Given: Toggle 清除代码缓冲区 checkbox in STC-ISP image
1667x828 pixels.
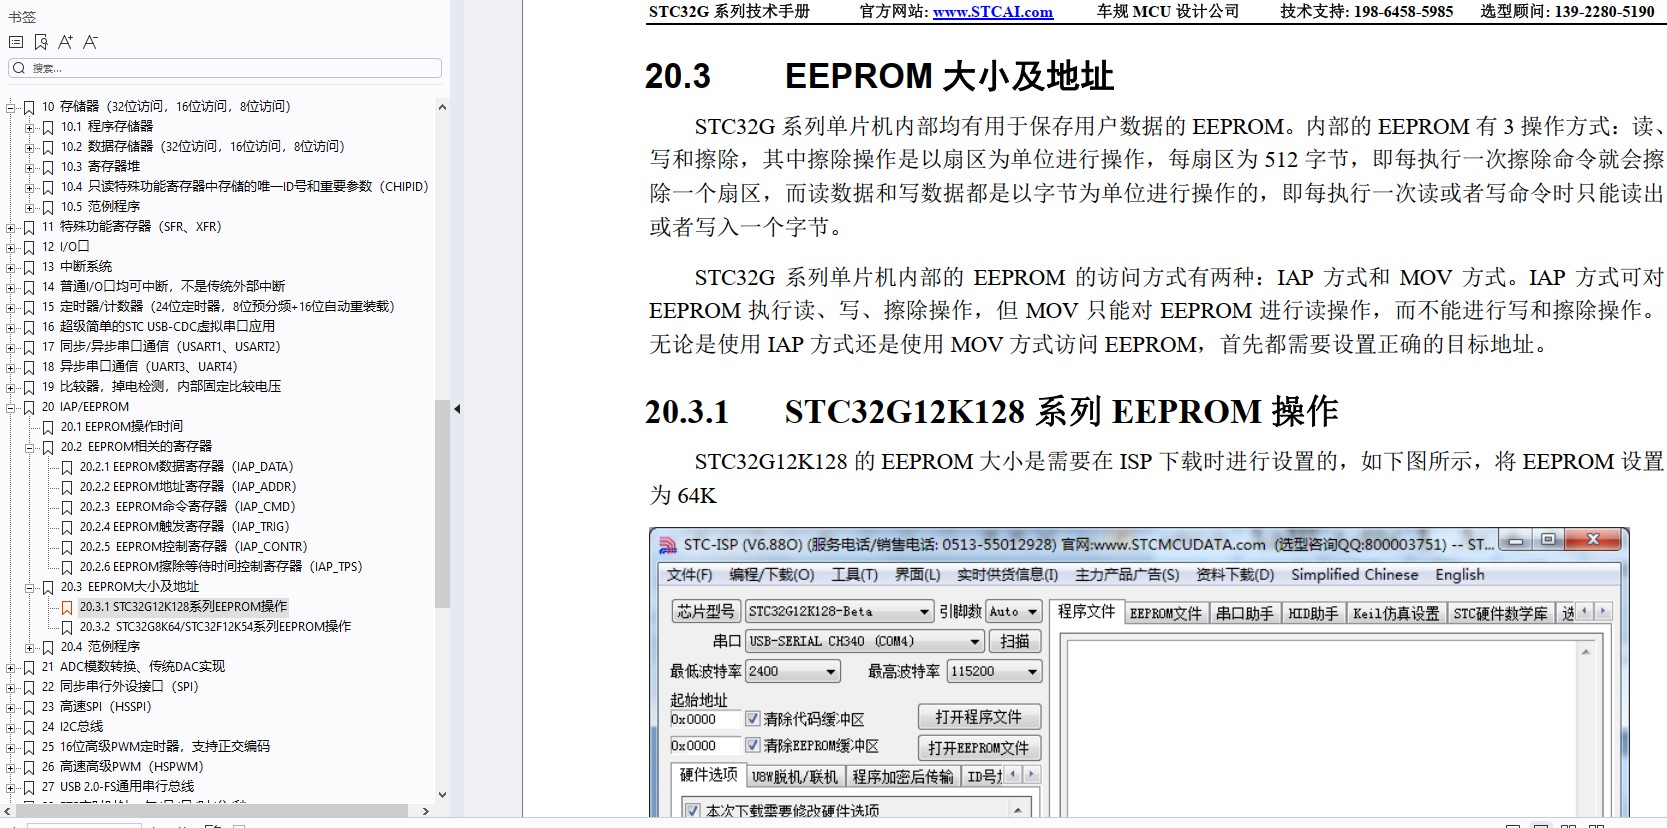Looking at the screenshot, I should point(753,719).
